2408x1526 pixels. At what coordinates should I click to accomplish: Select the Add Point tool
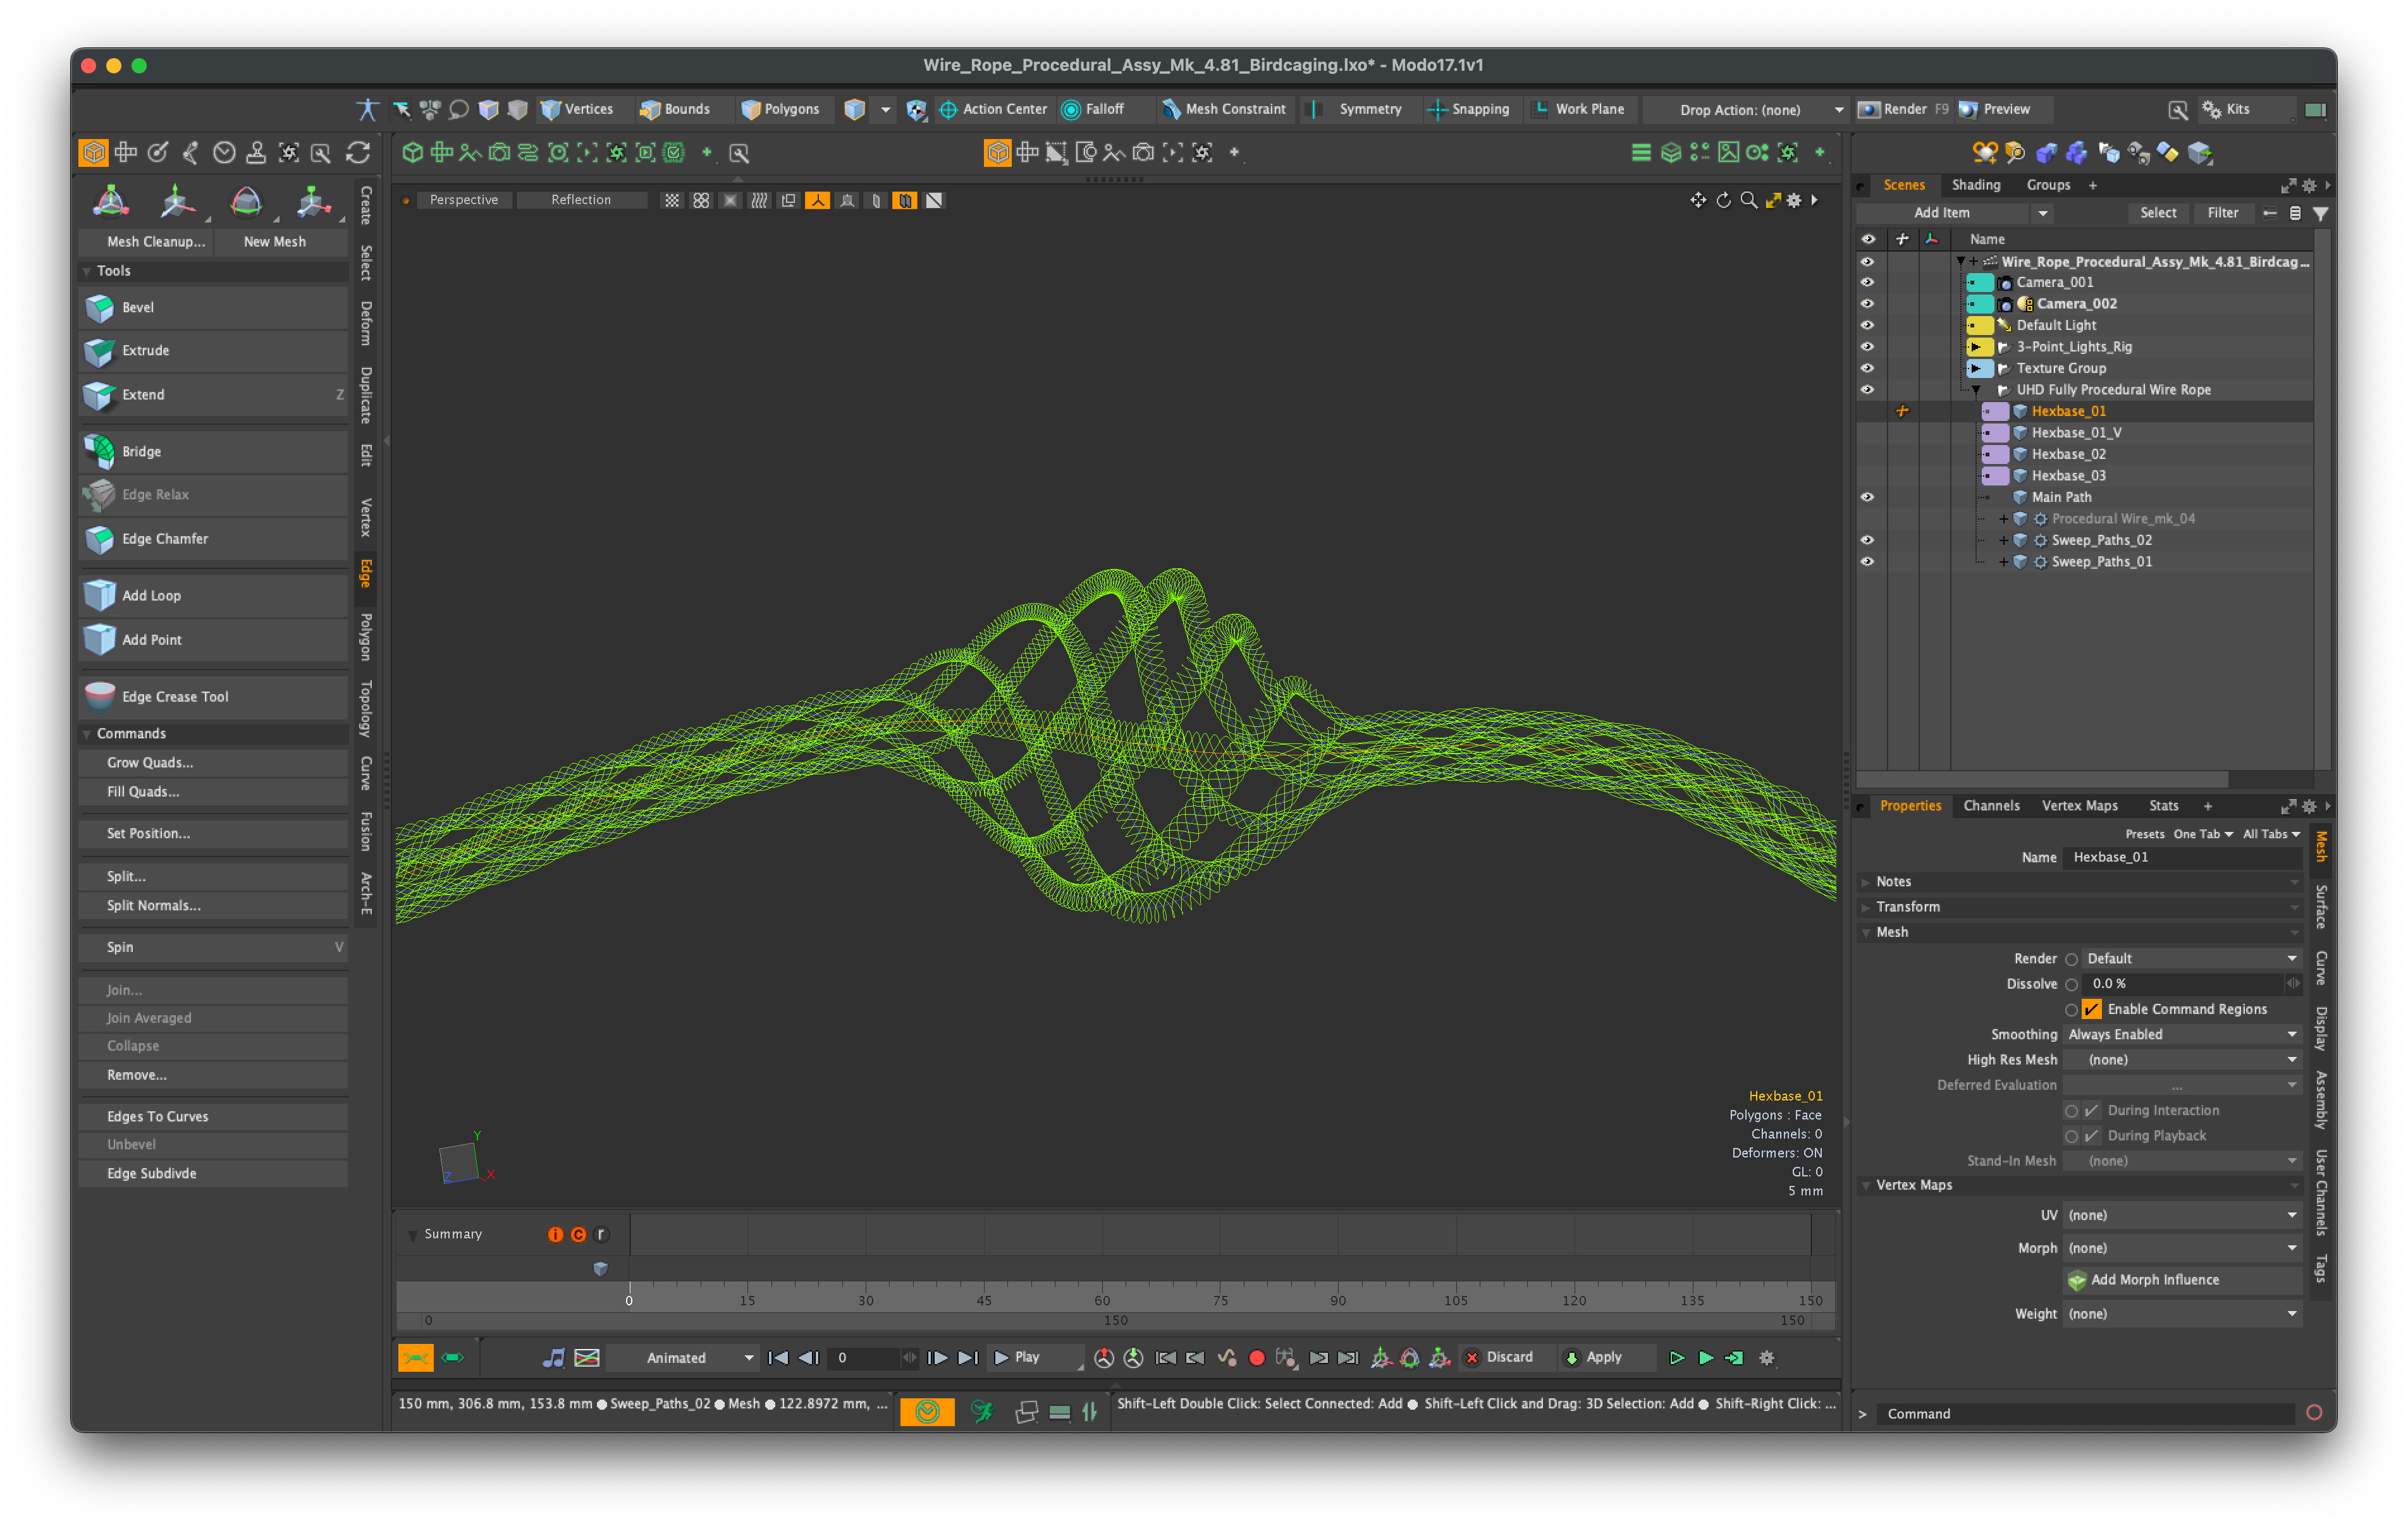point(213,640)
